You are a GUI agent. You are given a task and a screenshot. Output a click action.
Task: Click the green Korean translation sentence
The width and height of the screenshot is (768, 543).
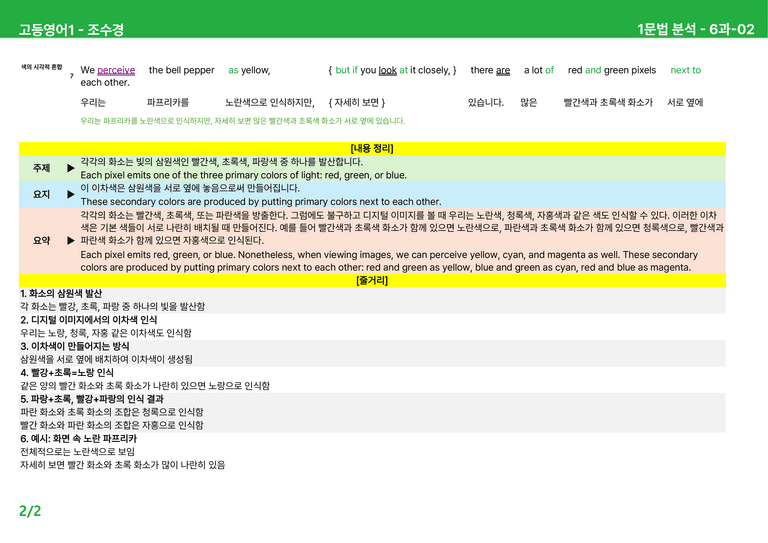pyautogui.click(x=242, y=121)
